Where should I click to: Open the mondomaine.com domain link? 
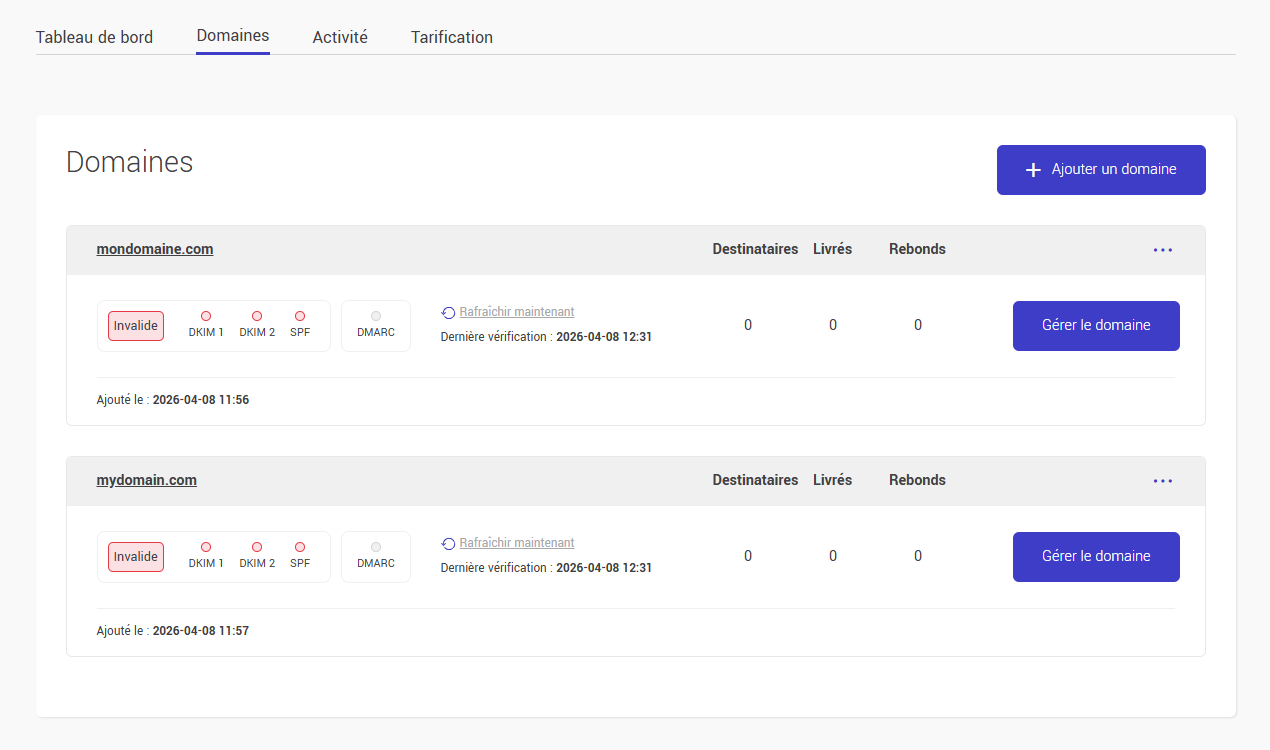coord(155,249)
